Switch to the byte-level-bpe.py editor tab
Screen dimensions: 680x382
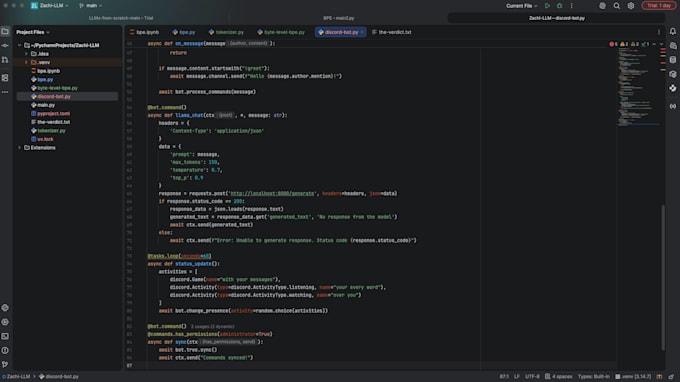pos(281,32)
